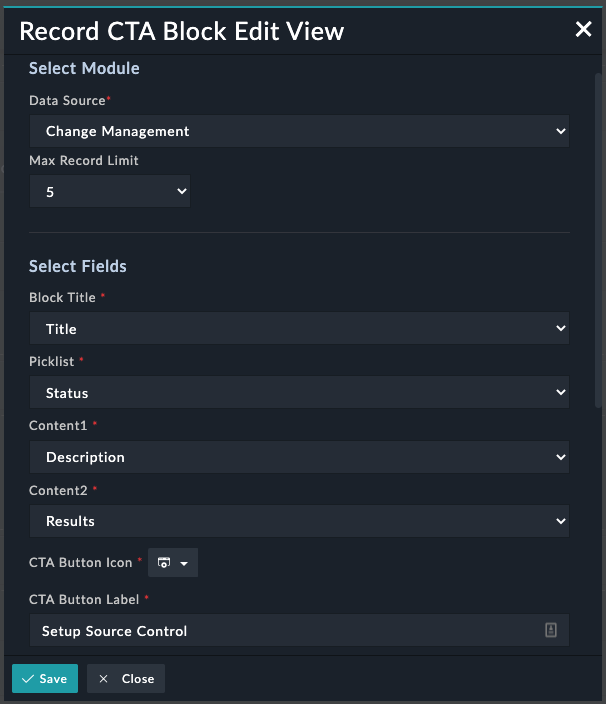The height and width of the screenshot is (704, 606).
Task: Open the Content1 dropdown showing Description
Action: click(x=299, y=457)
